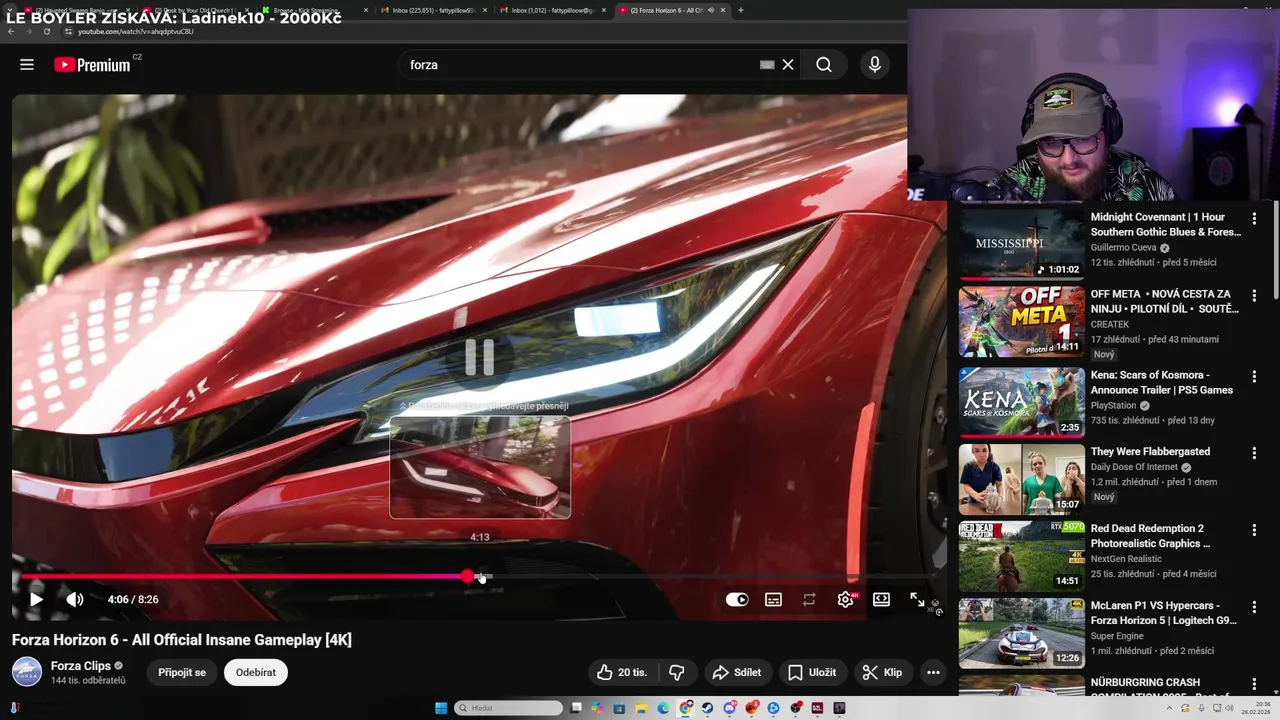The image size is (1280, 720).
Task: Open the YouTube hamburger guide menu
Action: [27, 65]
